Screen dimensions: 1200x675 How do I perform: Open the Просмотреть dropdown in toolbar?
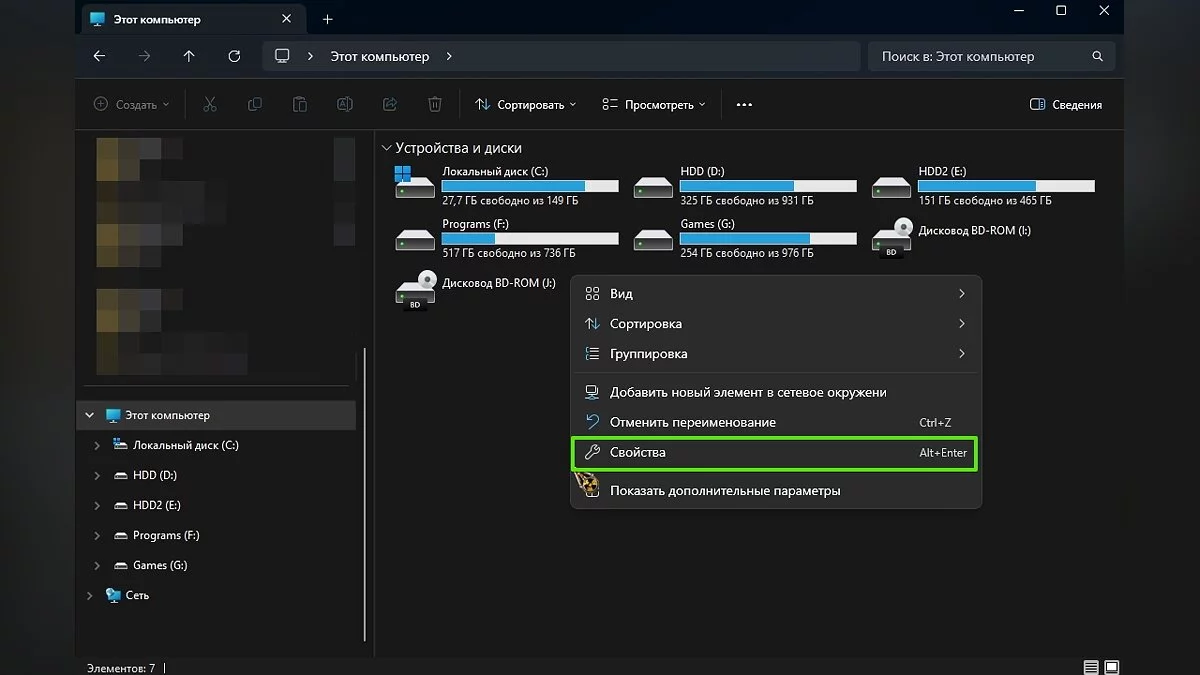(x=654, y=105)
